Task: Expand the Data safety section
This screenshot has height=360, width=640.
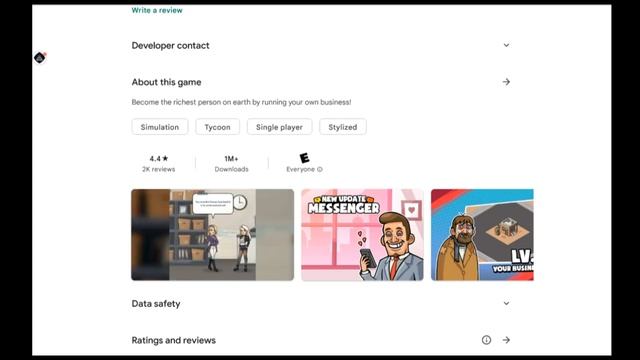Action: pos(506,303)
